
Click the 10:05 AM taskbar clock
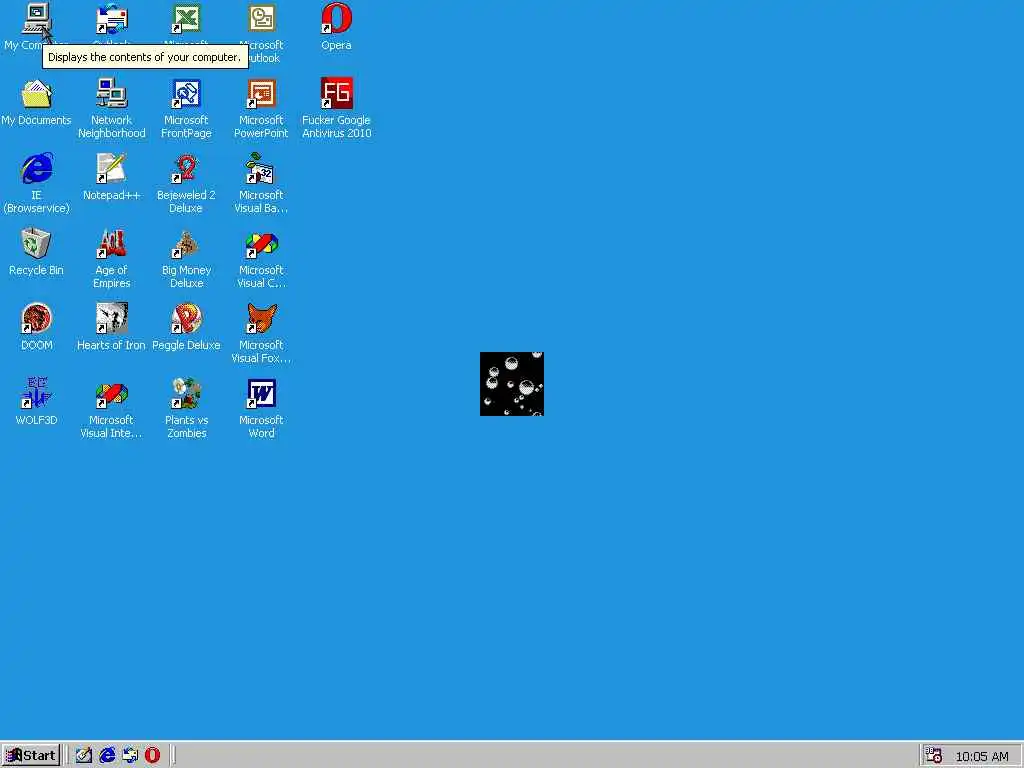[982, 756]
